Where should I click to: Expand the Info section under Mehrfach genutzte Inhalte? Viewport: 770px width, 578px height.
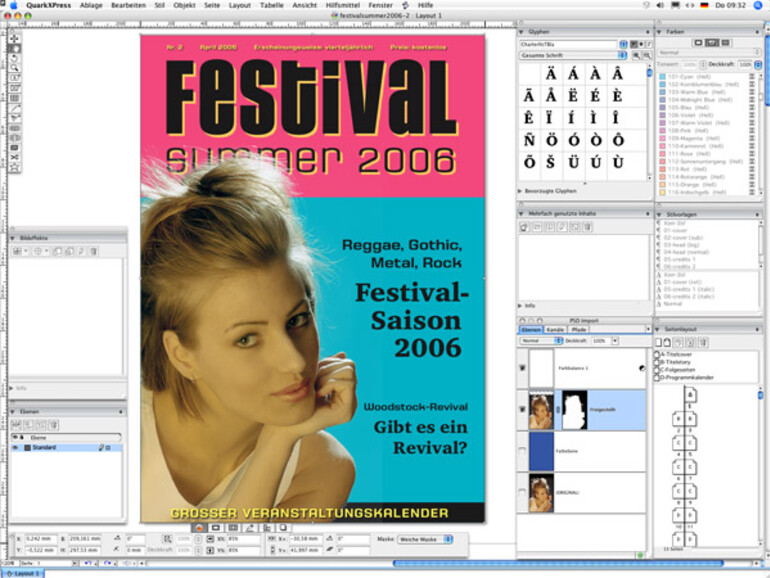pyautogui.click(x=521, y=305)
